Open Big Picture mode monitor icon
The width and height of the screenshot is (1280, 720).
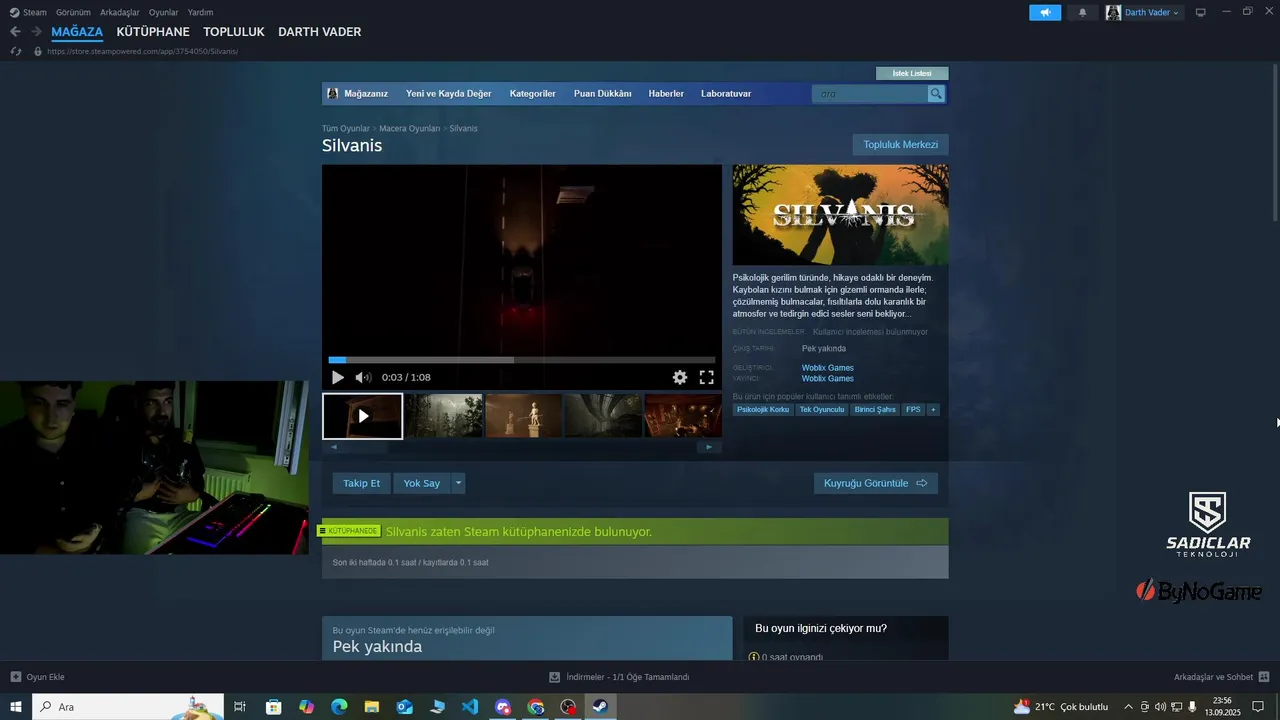1200,13
